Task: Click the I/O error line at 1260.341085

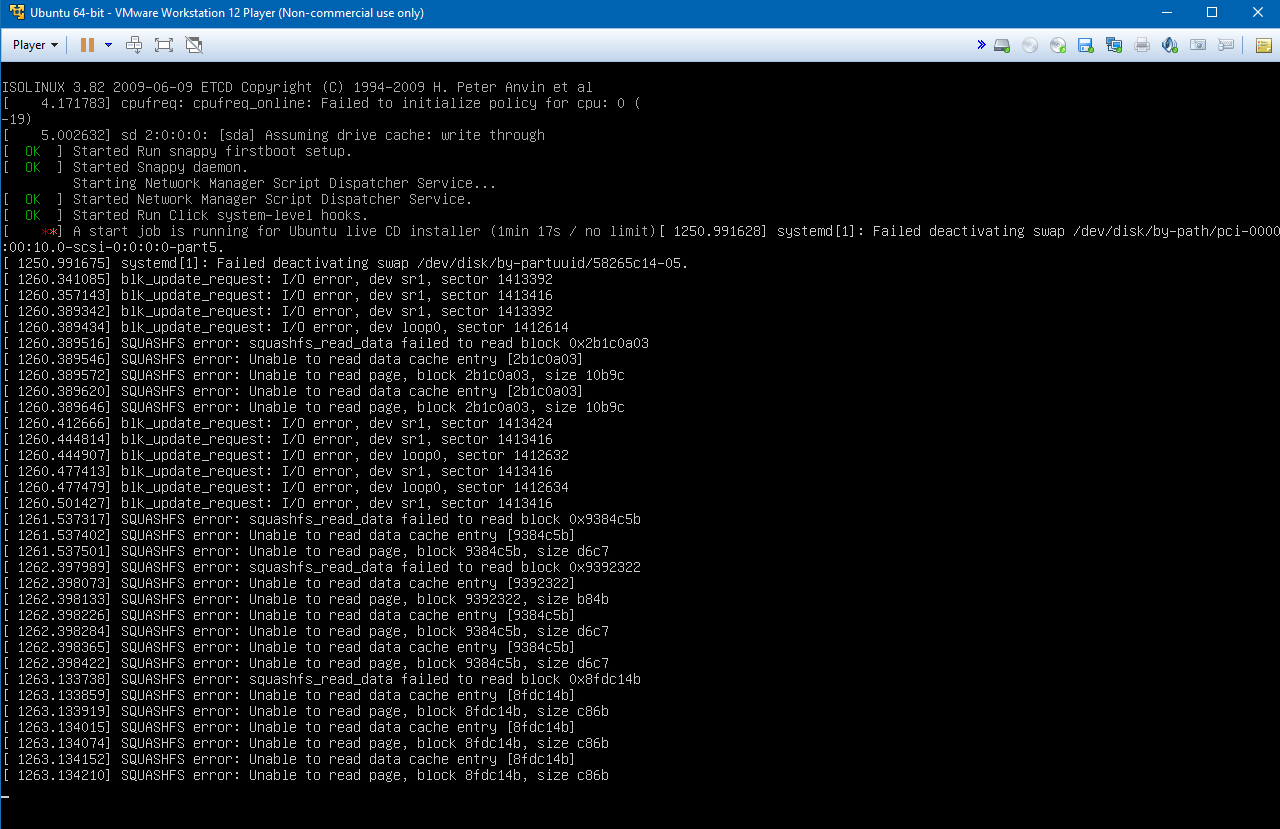Action: click(277, 279)
